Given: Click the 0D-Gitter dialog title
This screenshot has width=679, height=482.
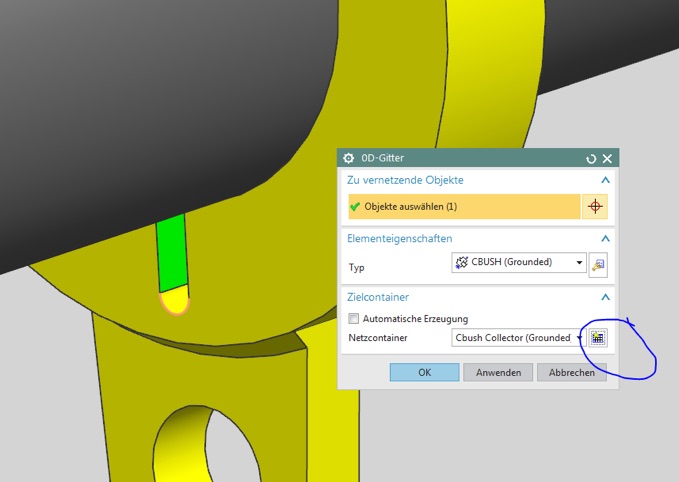Looking at the screenshot, I should [382, 158].
